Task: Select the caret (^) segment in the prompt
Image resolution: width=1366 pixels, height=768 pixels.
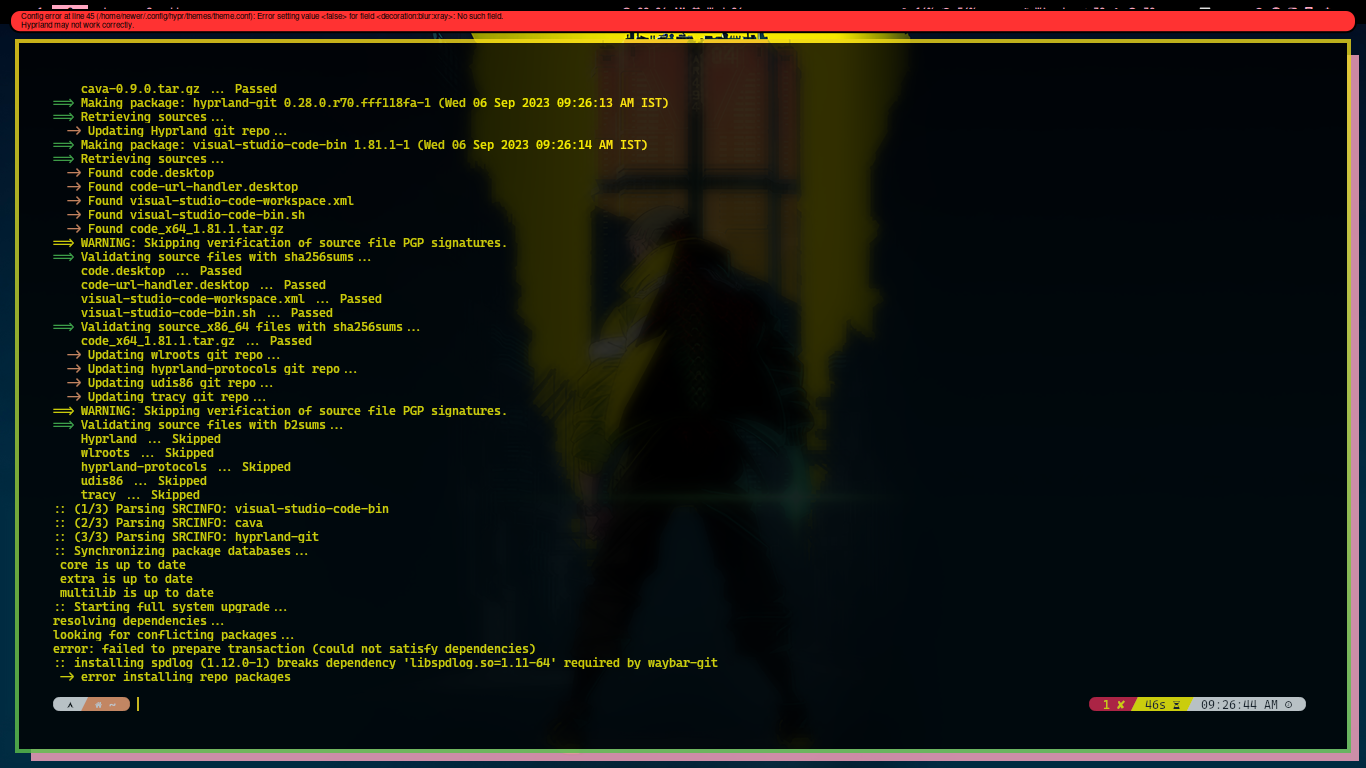Action: (x=70, y=704)
